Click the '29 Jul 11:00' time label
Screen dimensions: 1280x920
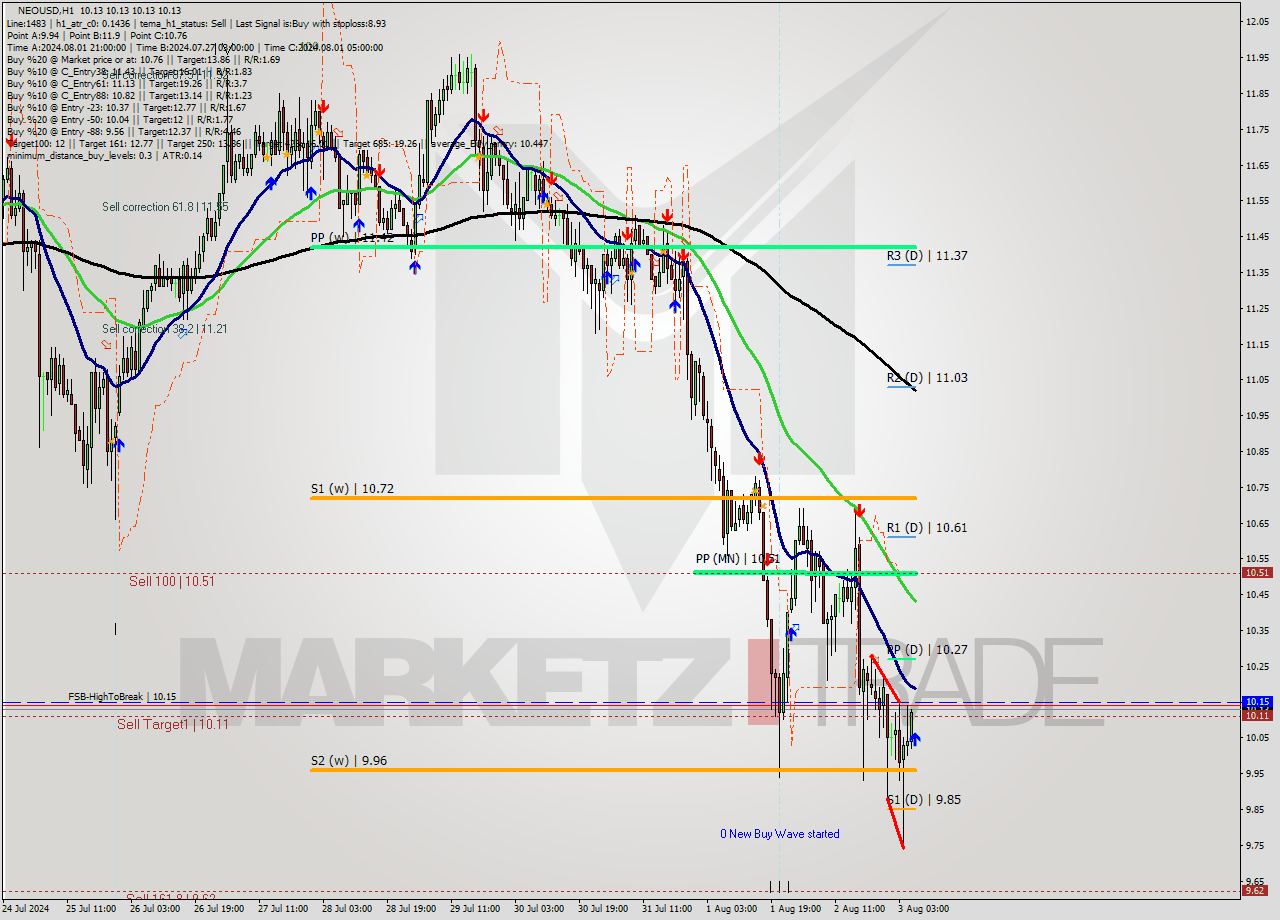pos(475,909)
